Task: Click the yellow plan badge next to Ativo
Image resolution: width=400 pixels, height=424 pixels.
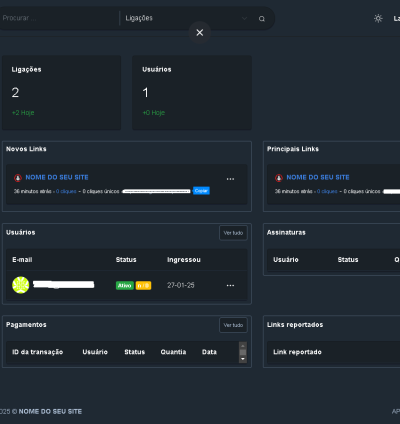Action: (x=143, y=285)
